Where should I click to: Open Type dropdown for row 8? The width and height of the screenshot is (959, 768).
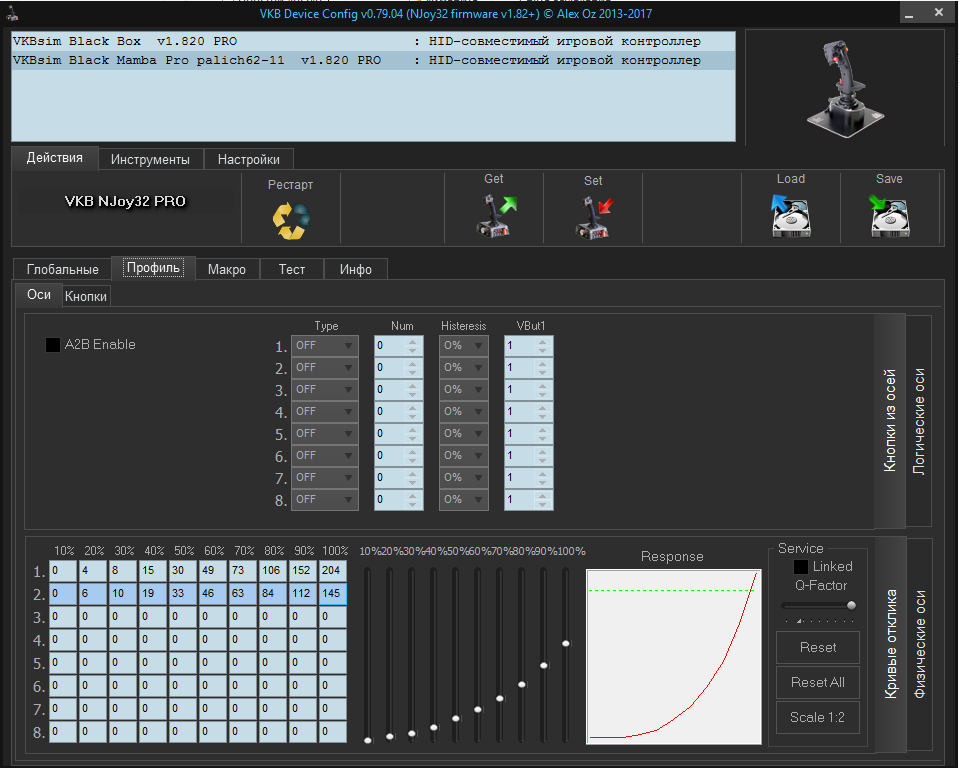pyautogui.click(x=325, y=500)
